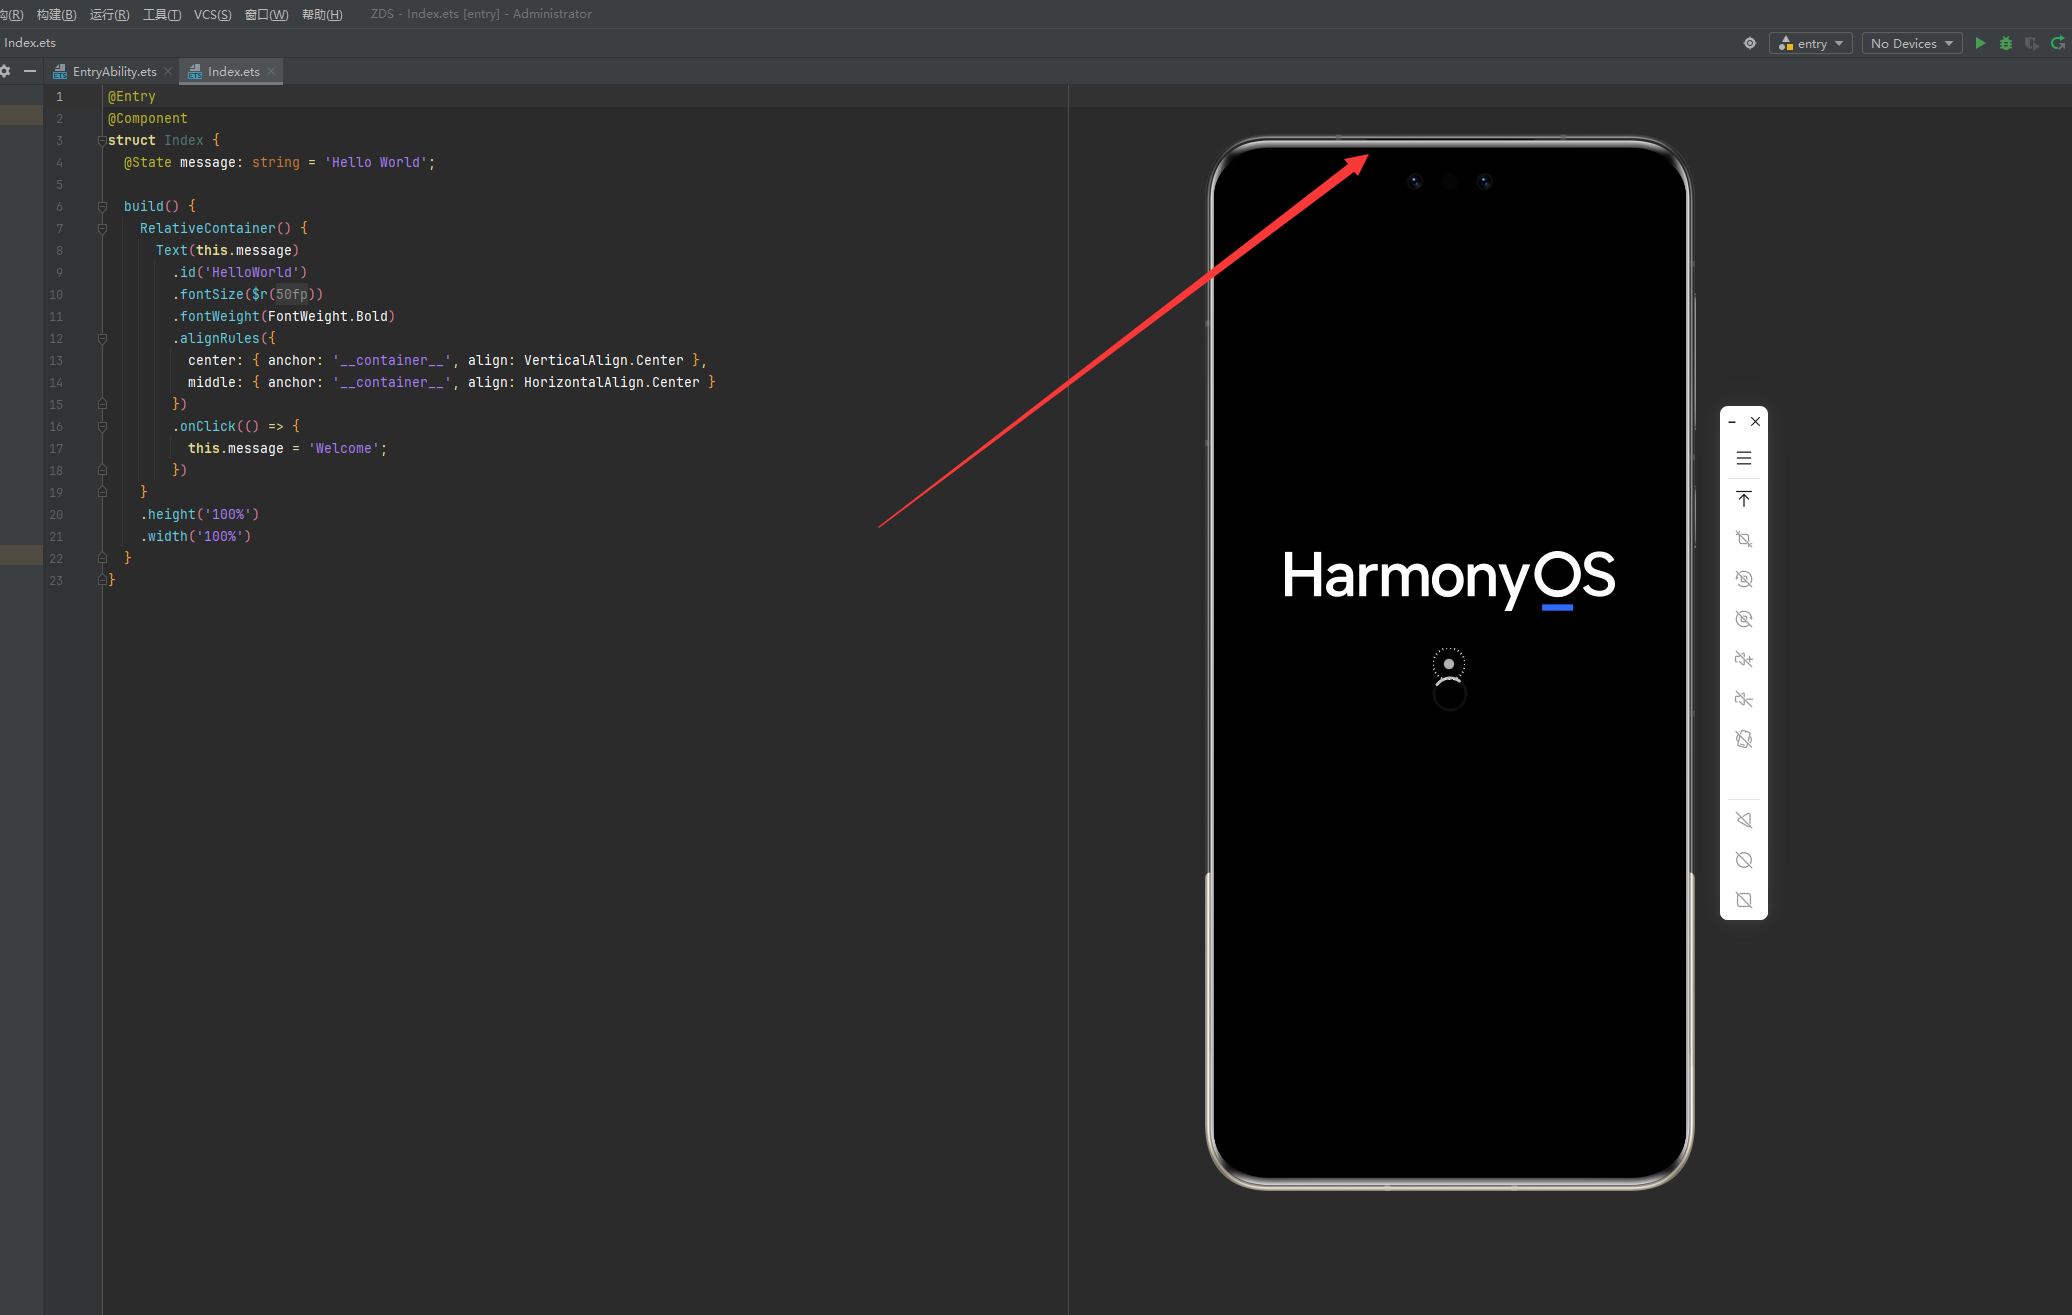Click the 'Hello World' string in code
2072x1315 pixels.
[376, 162]
